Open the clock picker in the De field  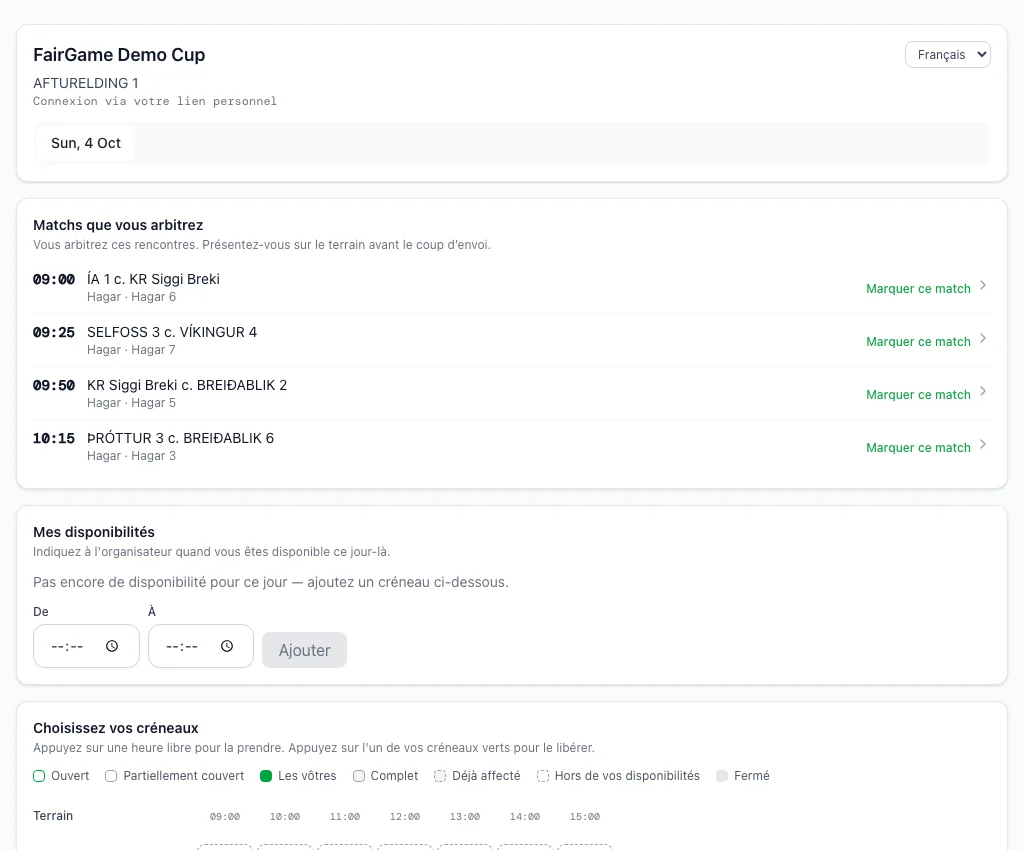coord(112,646)
